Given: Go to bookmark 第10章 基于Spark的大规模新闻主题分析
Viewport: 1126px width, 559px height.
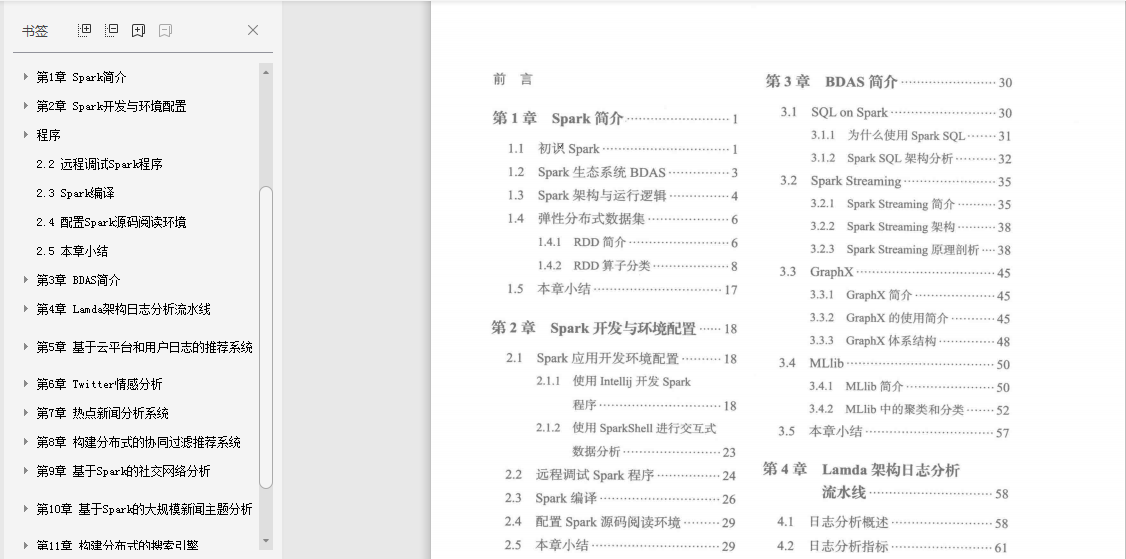Looking at the screenshot, I should point(144,509).
